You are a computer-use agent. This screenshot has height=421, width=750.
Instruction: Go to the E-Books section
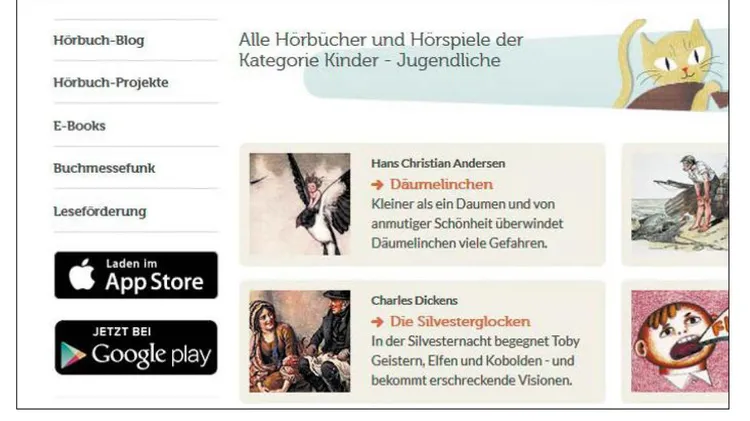(x=79, y=126)
